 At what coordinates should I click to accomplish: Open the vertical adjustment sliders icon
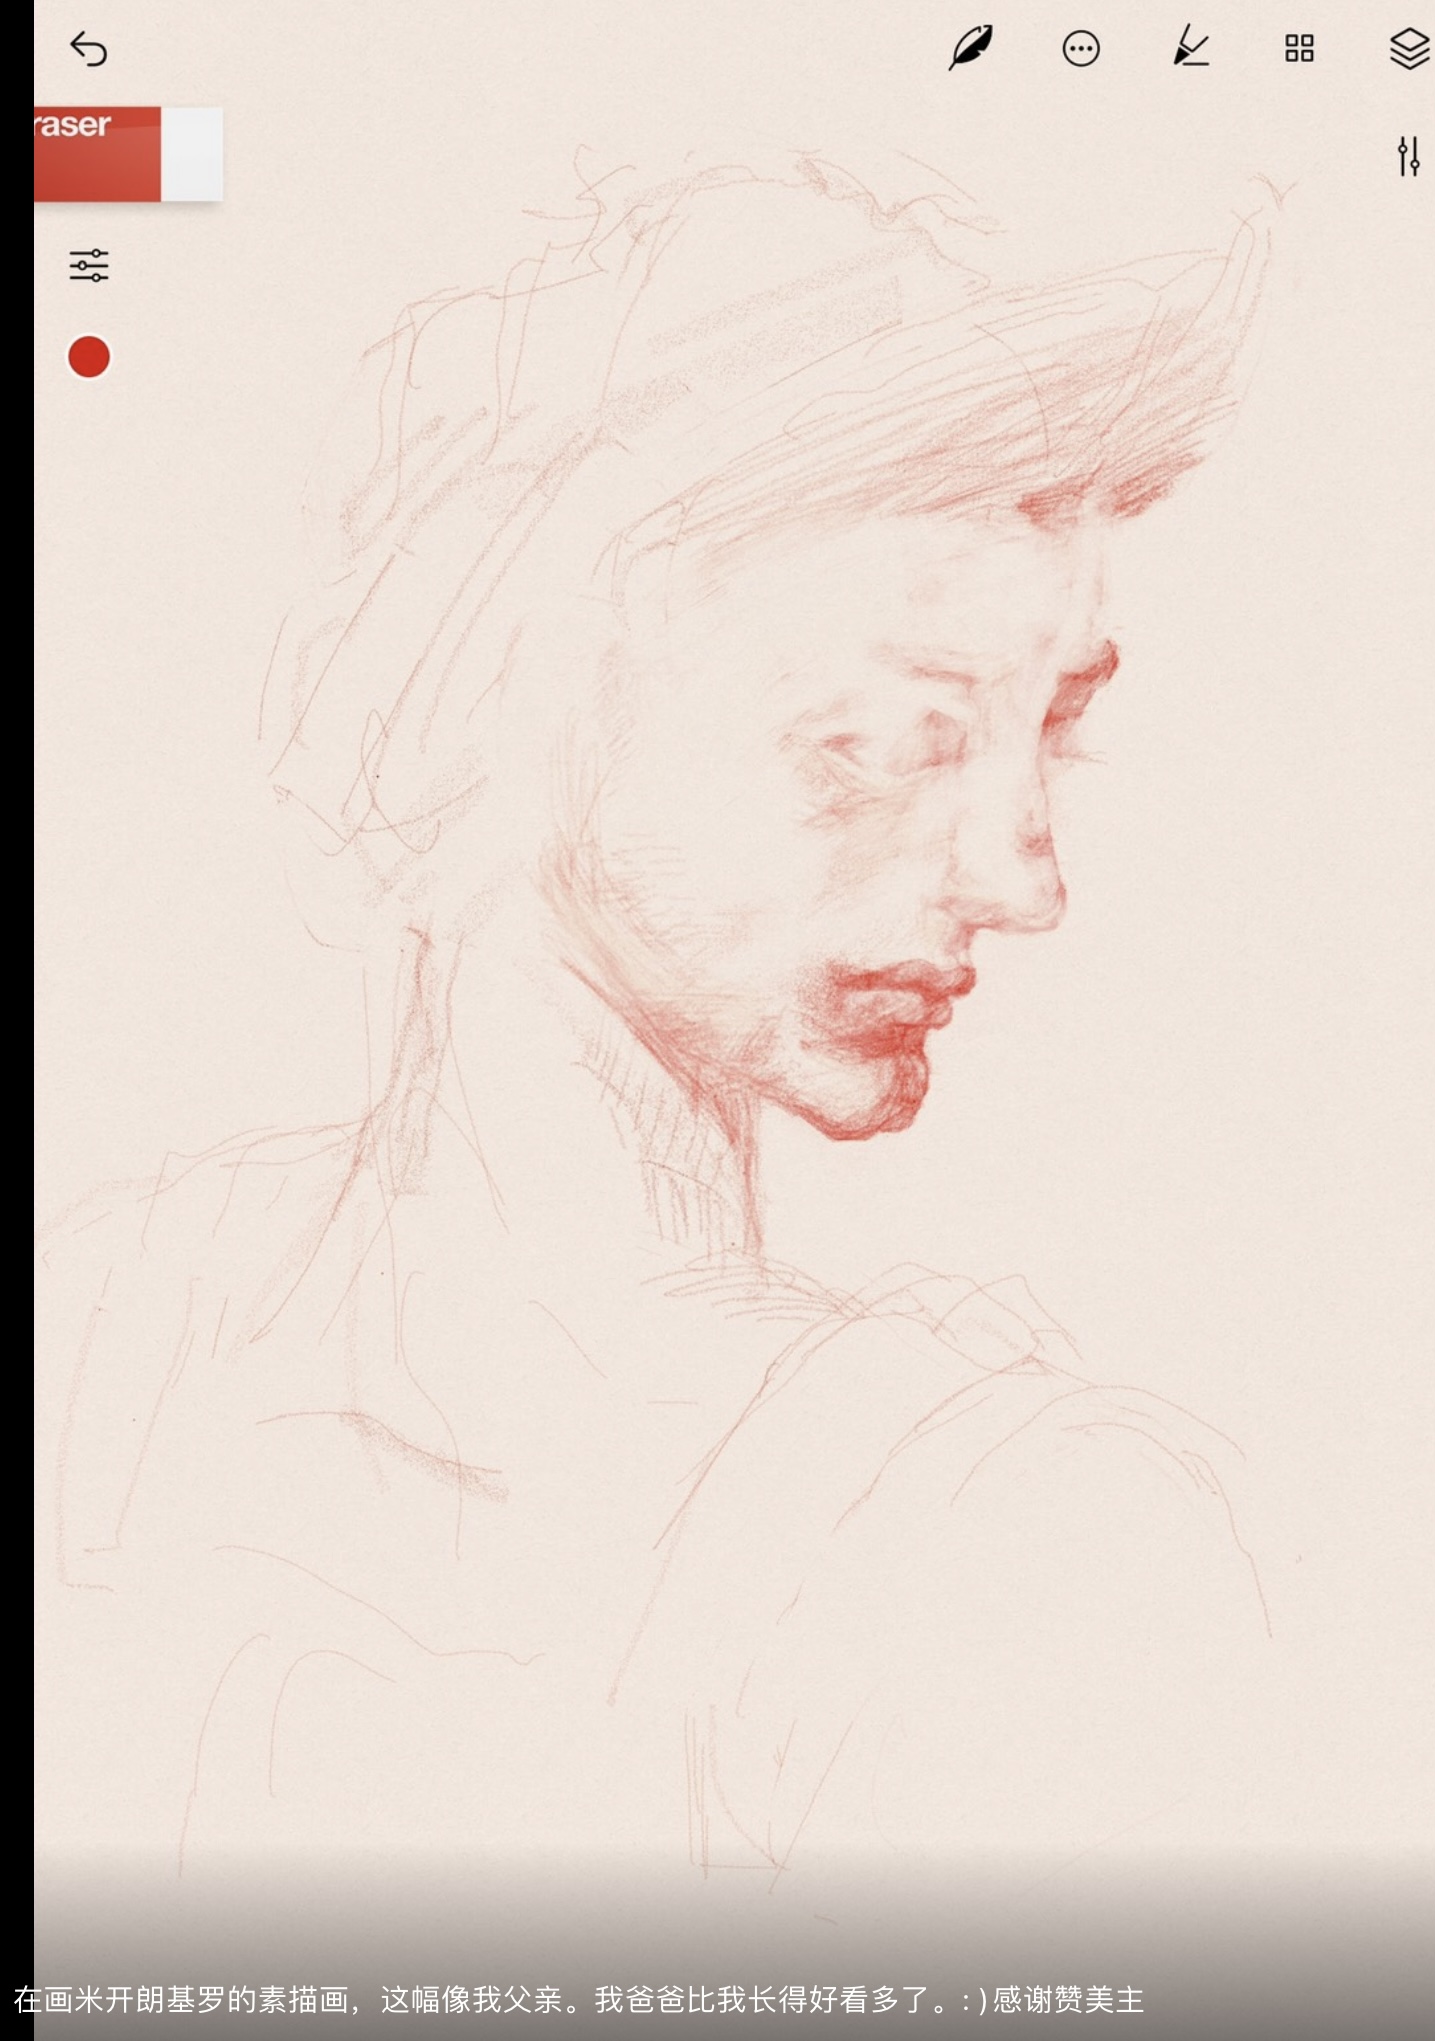(x=1409, y=157)
